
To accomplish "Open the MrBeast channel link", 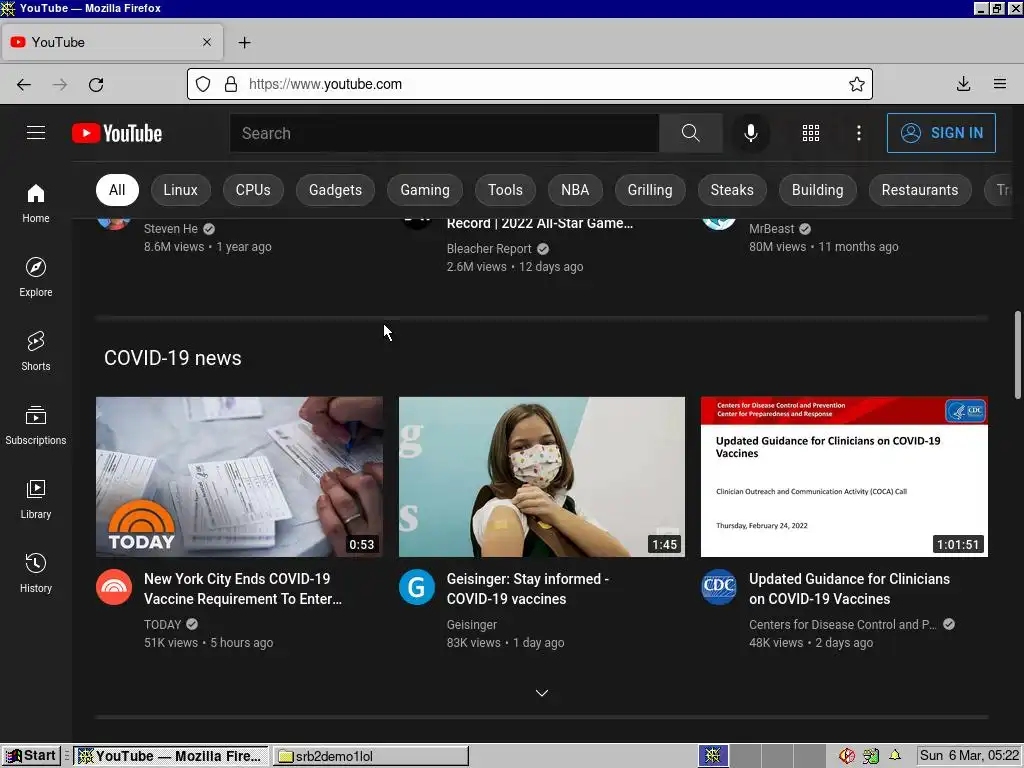I will pos(771,229).
